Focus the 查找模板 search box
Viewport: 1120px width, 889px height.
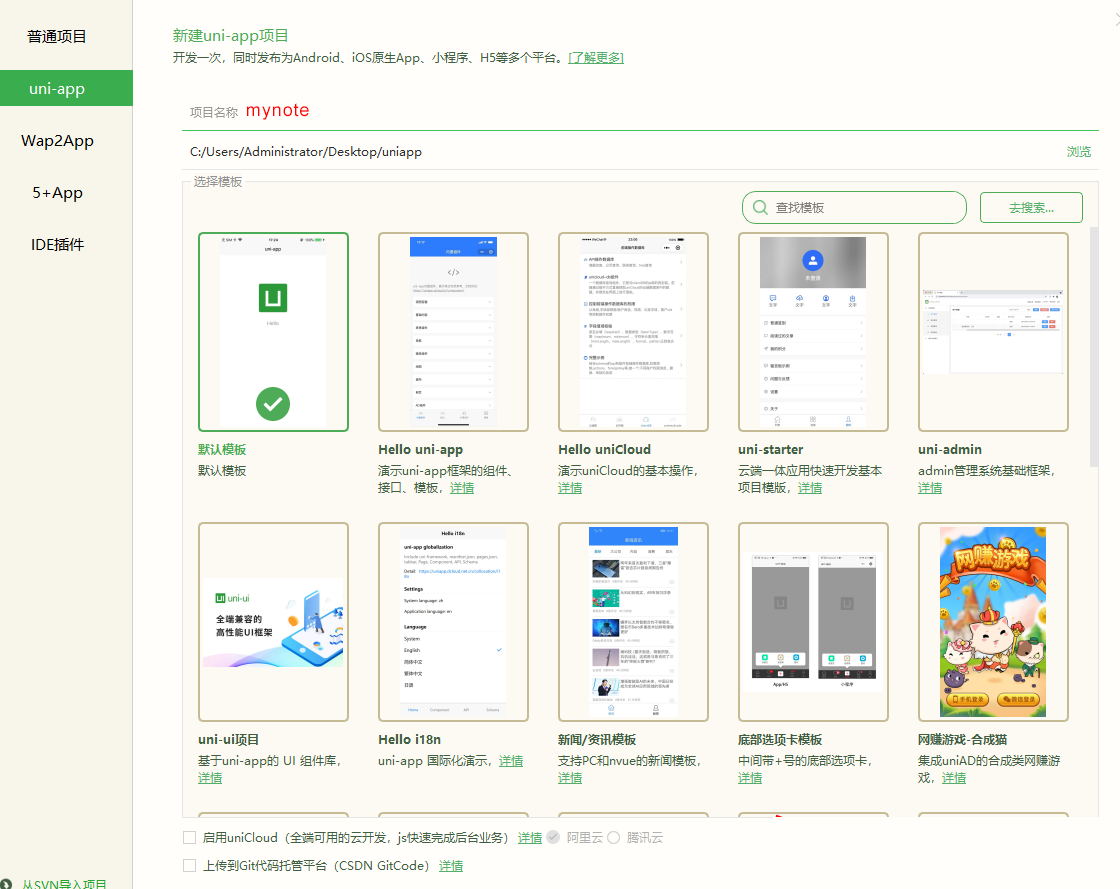coord(854,208)
